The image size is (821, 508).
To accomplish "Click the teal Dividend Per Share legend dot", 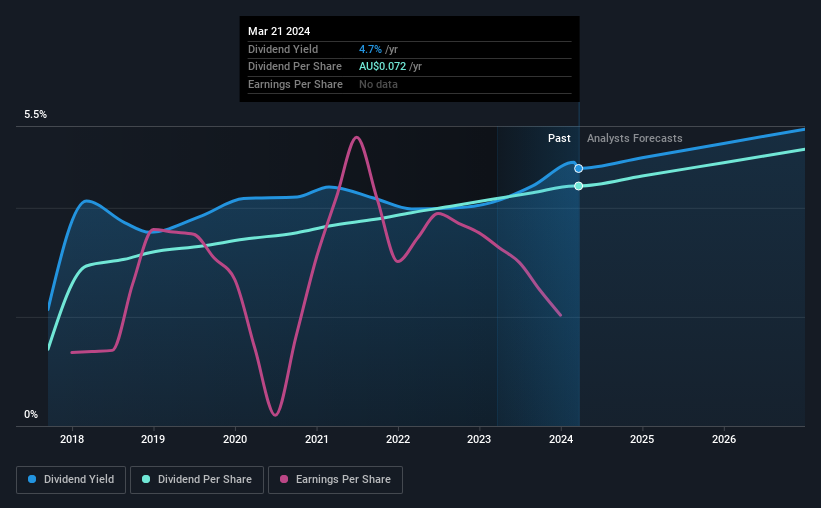I will (x=146, y=479).
